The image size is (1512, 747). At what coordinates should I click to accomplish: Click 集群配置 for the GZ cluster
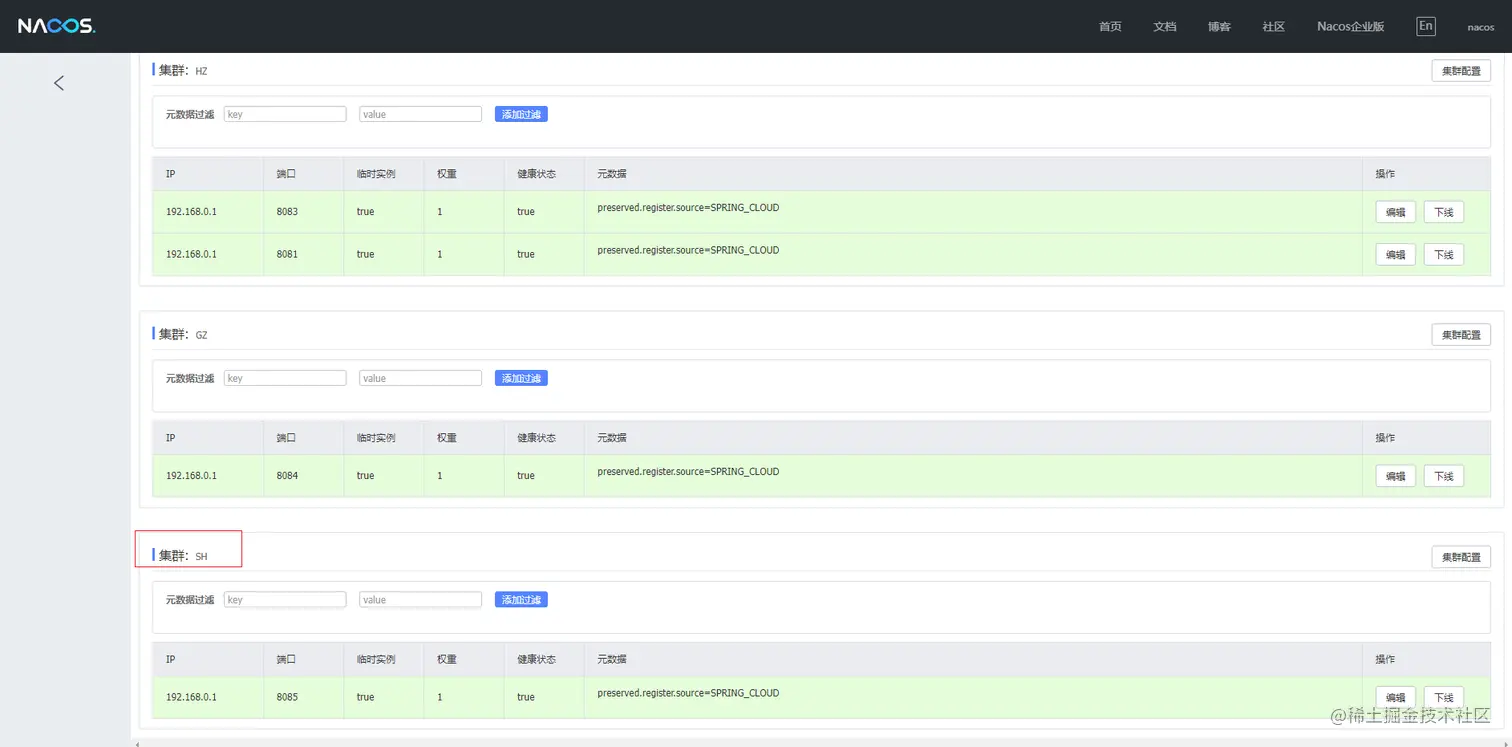tap(1461, 334)
